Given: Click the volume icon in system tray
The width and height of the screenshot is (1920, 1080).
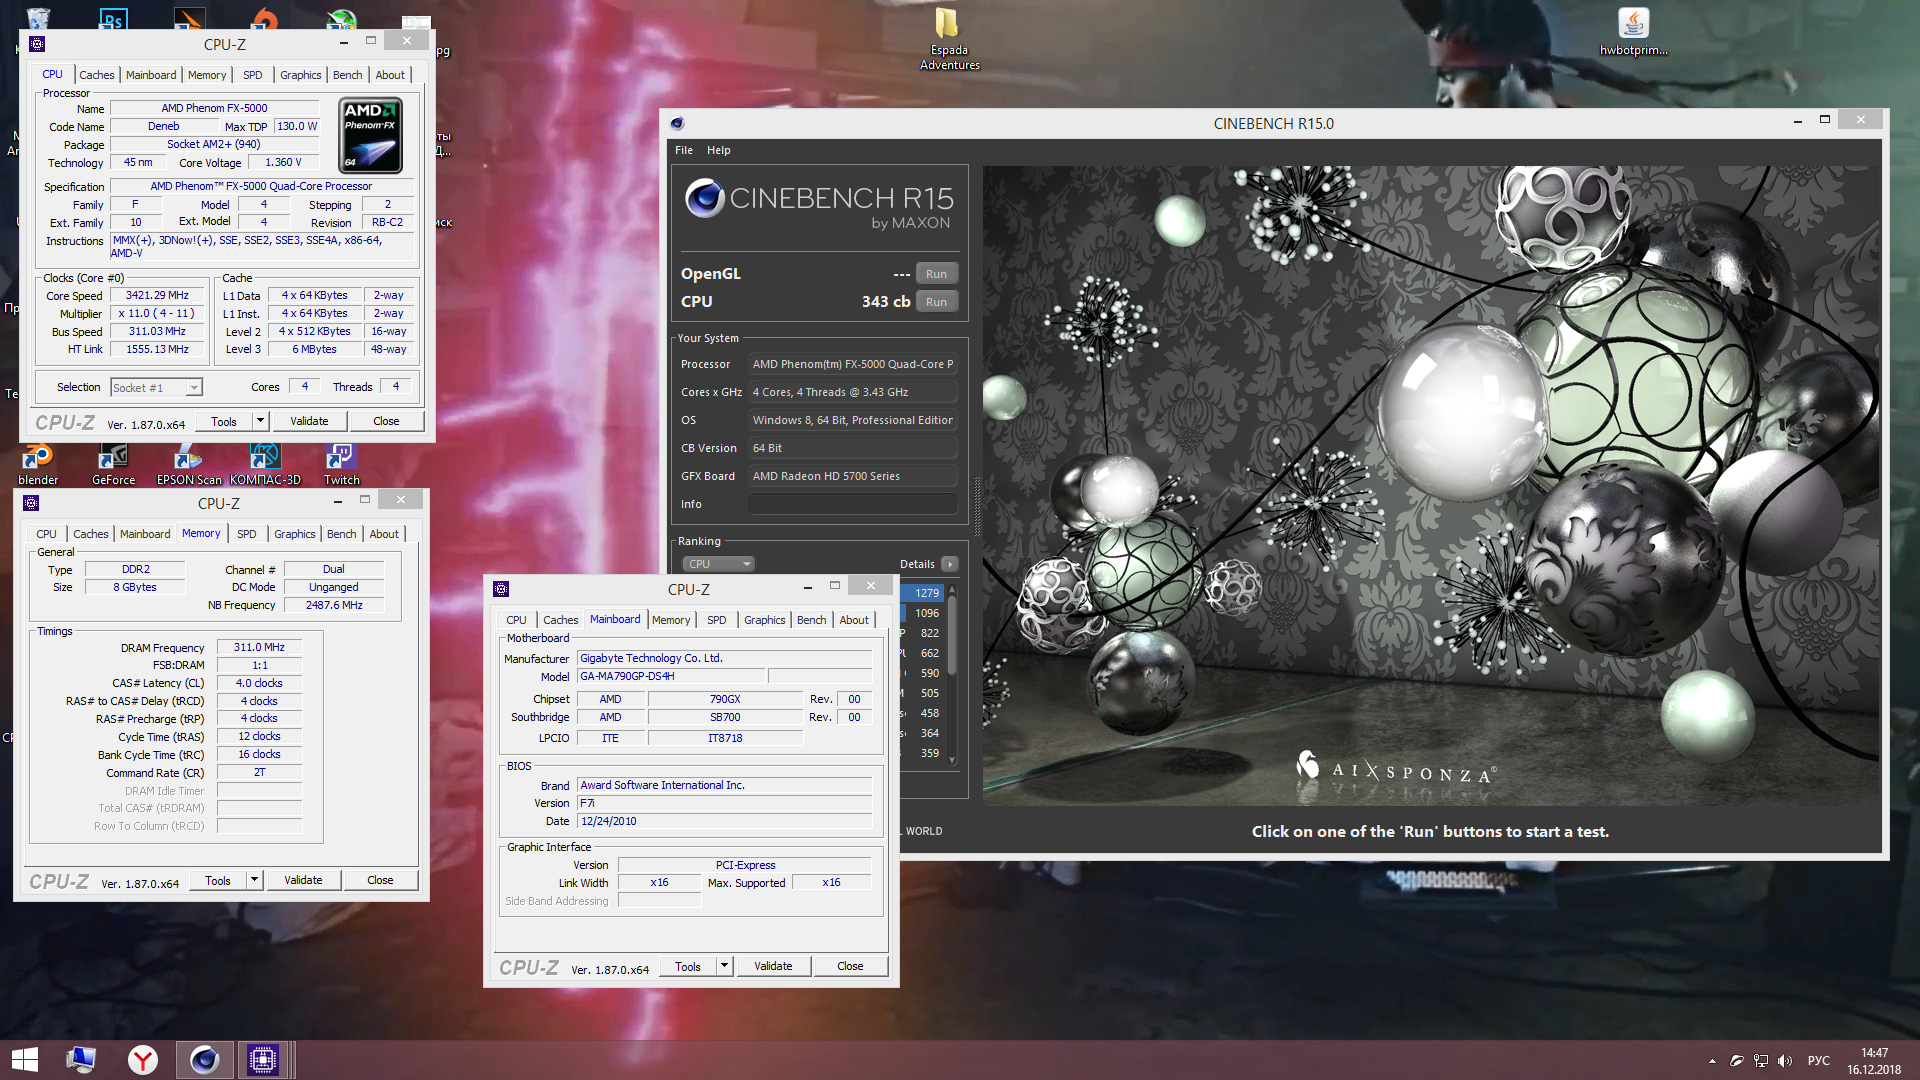Looking at the screenshot, I should [1785, 1061].
